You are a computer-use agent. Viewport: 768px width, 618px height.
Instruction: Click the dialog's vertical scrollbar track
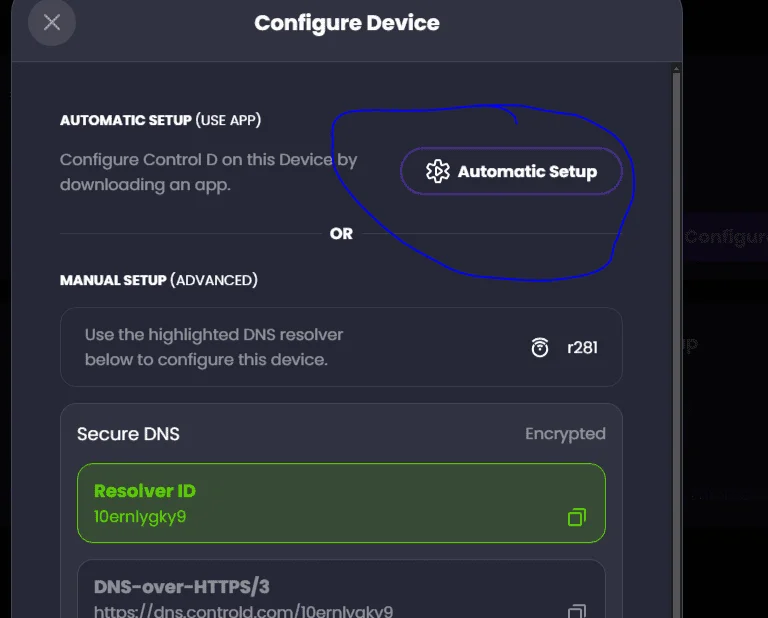[676, 343]
